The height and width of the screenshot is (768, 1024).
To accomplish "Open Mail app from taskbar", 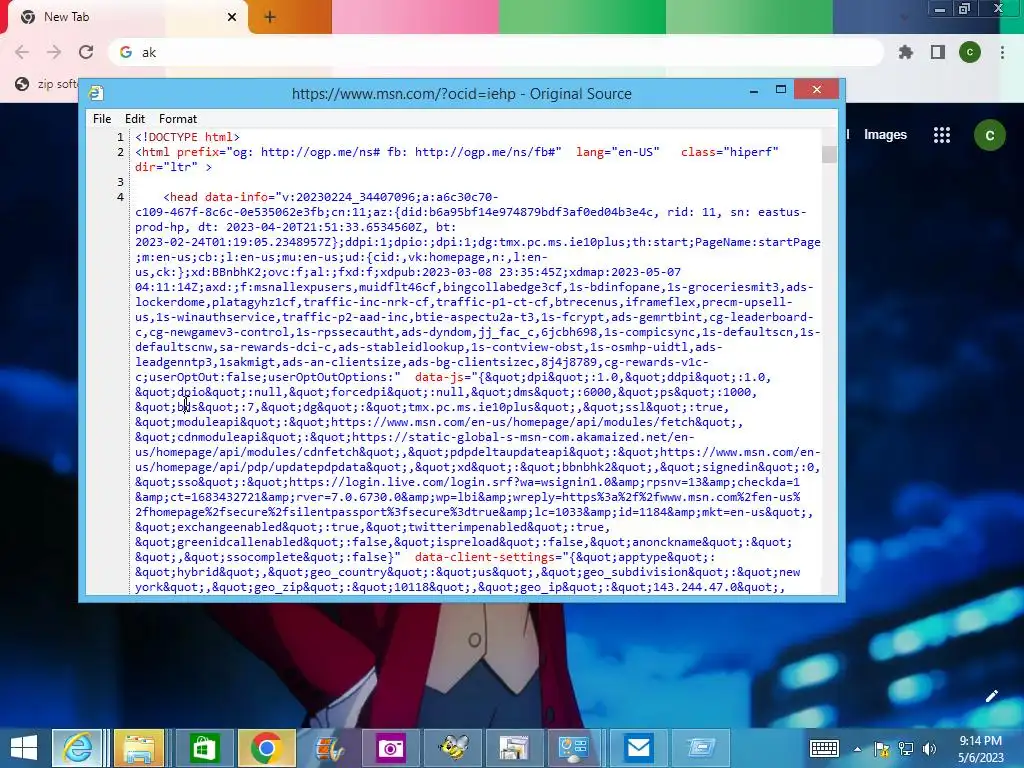I will coord(638,748).
